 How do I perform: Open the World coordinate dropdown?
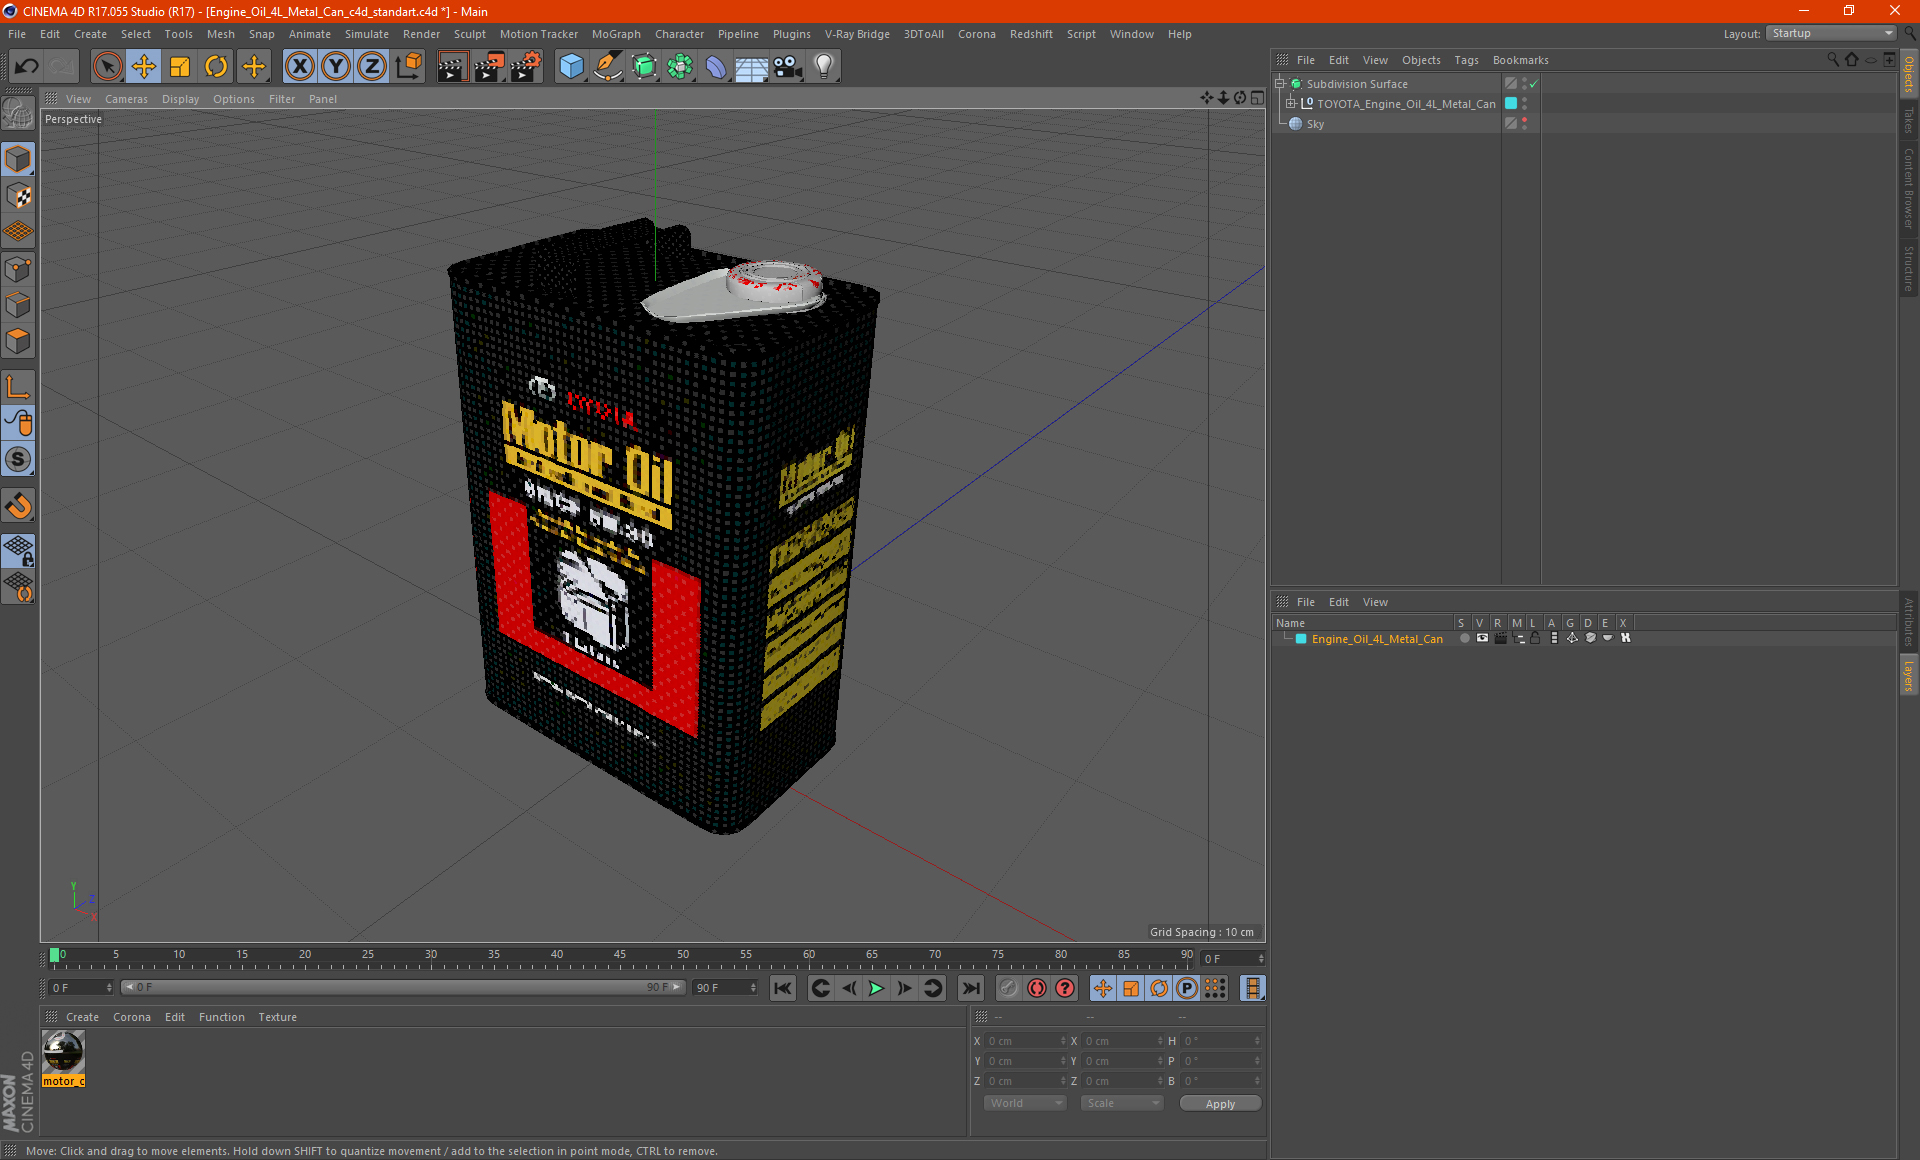coord(1025,1103)
